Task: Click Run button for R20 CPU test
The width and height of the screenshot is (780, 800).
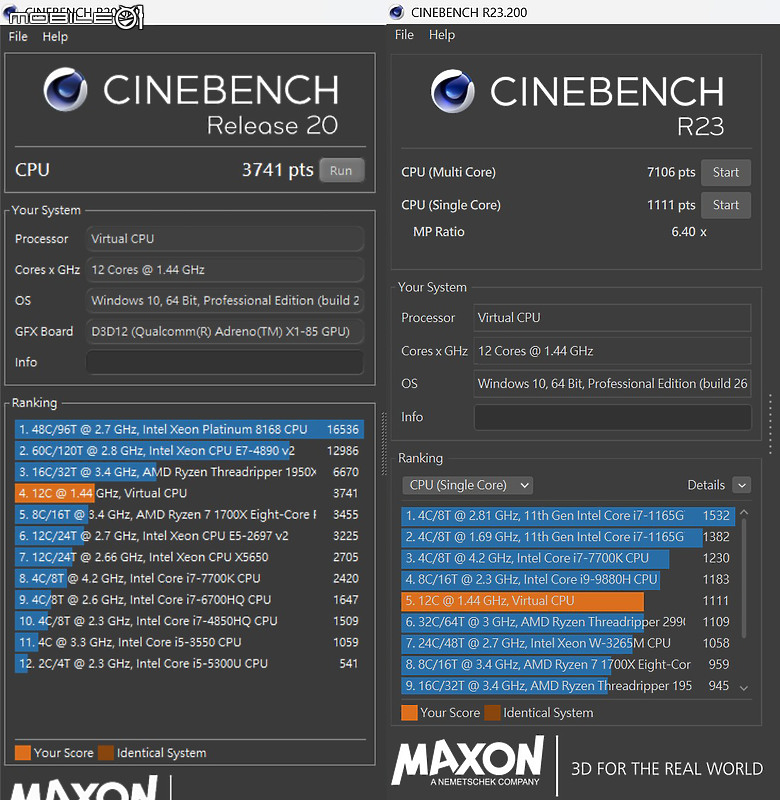Action: (342, 170)
